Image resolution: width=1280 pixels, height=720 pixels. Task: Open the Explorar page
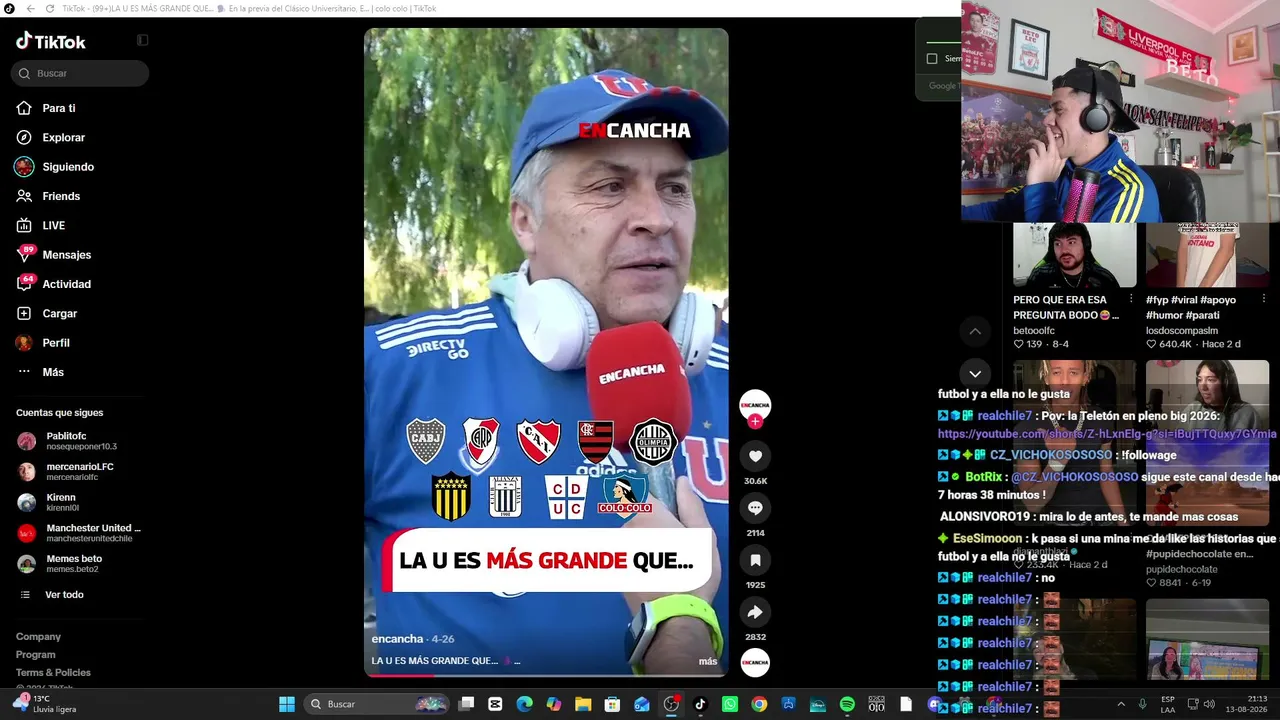tap(51, 137)
